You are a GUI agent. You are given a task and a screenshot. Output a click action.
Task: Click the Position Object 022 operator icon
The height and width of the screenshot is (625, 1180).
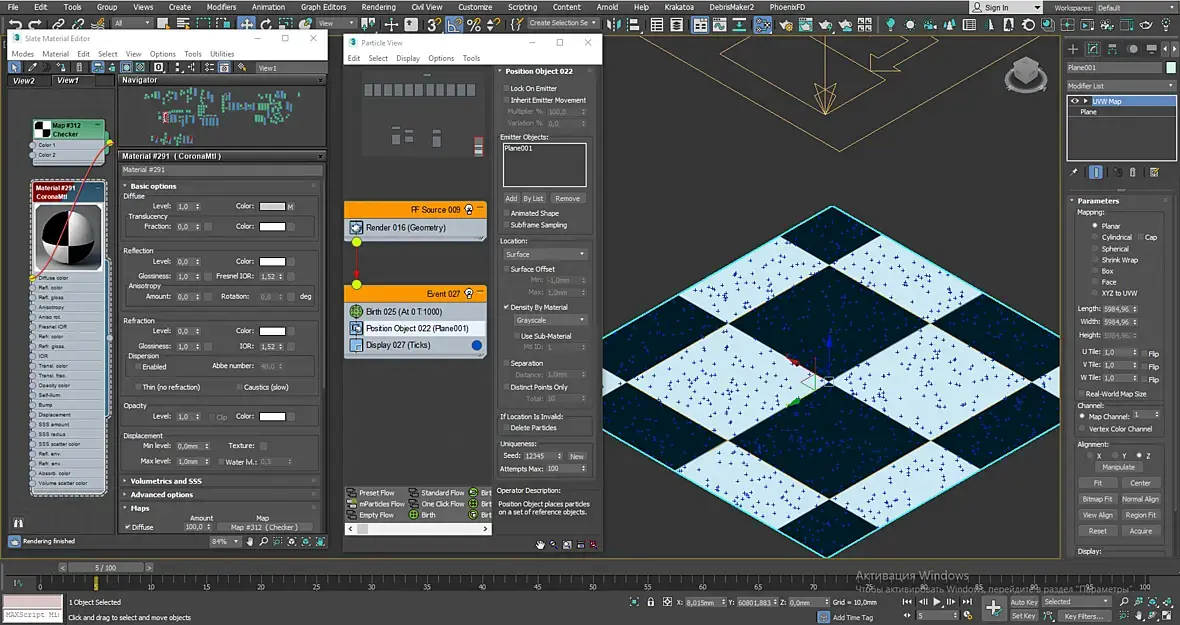pyautogui.click(x=356, y=329)
